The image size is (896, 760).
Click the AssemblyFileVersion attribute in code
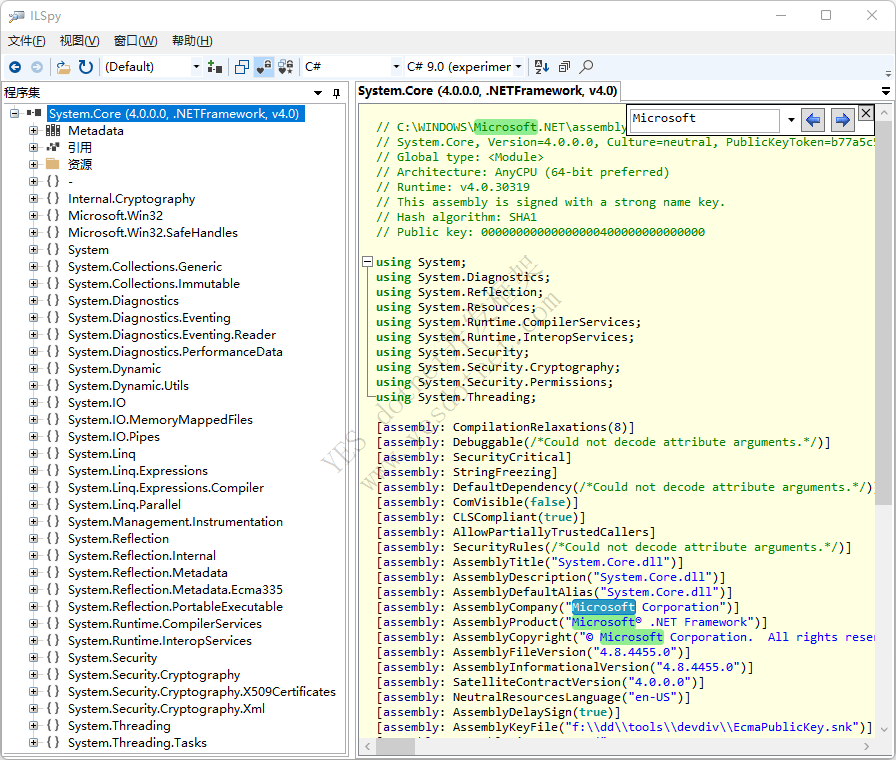519,652
